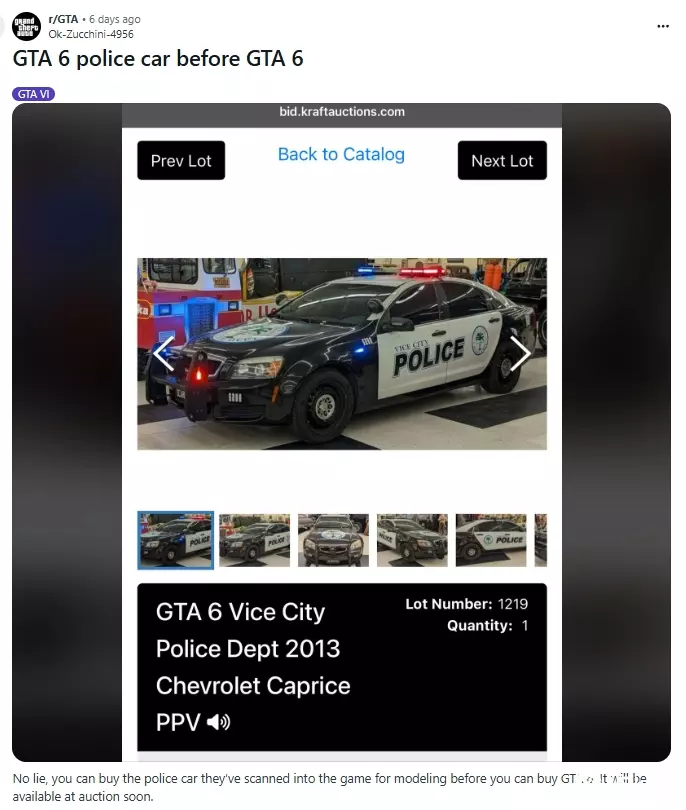This screenshot has height=810, width=686.
Task: Select the first highlighted police car thumbnail
Action: [x=176, y=540]
